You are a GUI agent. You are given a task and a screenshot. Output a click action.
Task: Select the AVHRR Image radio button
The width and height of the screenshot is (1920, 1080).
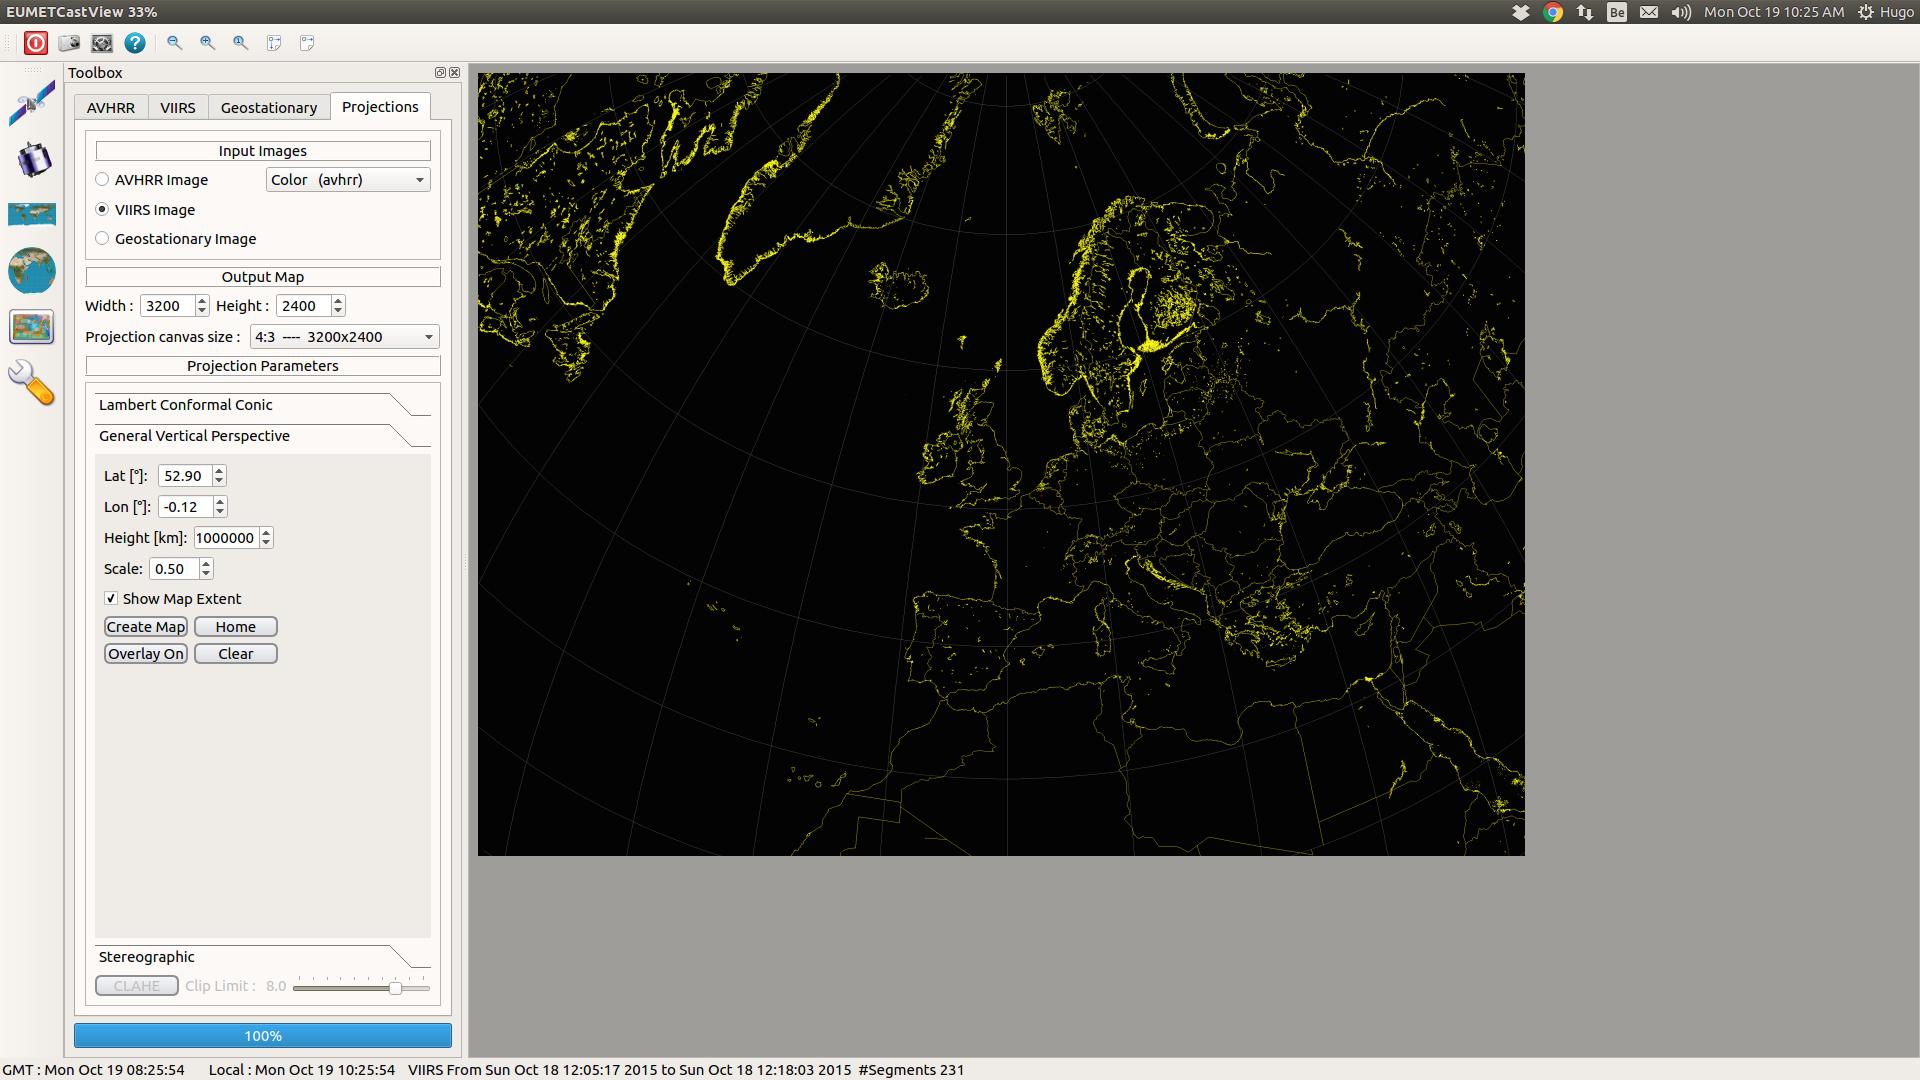102,180
